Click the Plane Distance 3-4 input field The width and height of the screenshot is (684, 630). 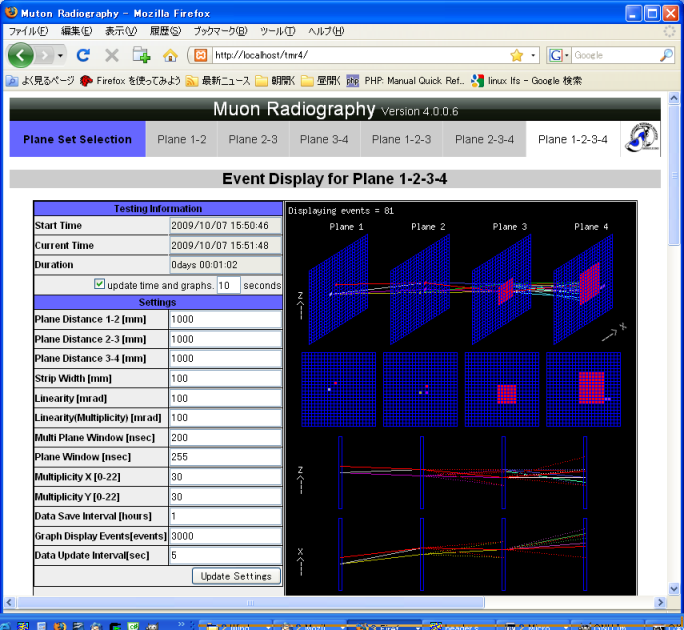pyautogui.click(x=225, y=359)
